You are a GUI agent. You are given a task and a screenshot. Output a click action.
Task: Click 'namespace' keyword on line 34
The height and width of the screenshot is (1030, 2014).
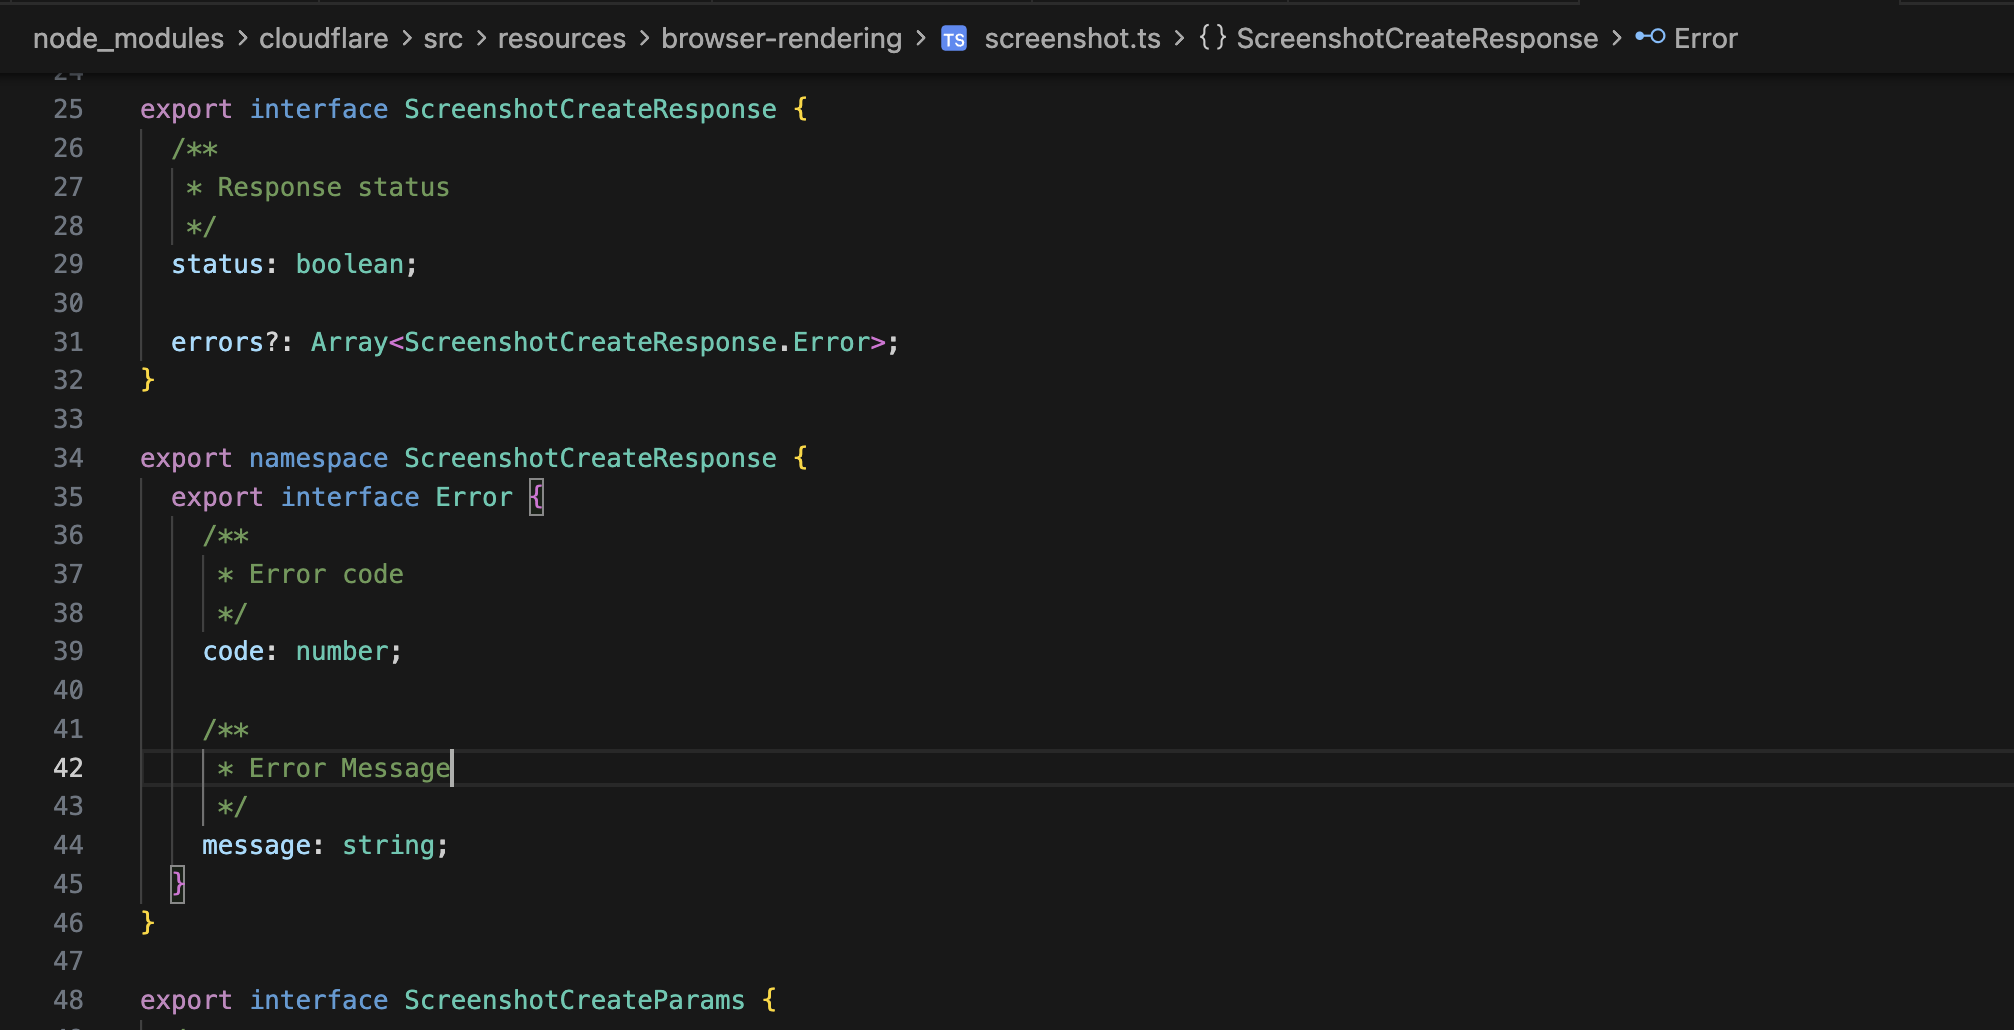318,458
